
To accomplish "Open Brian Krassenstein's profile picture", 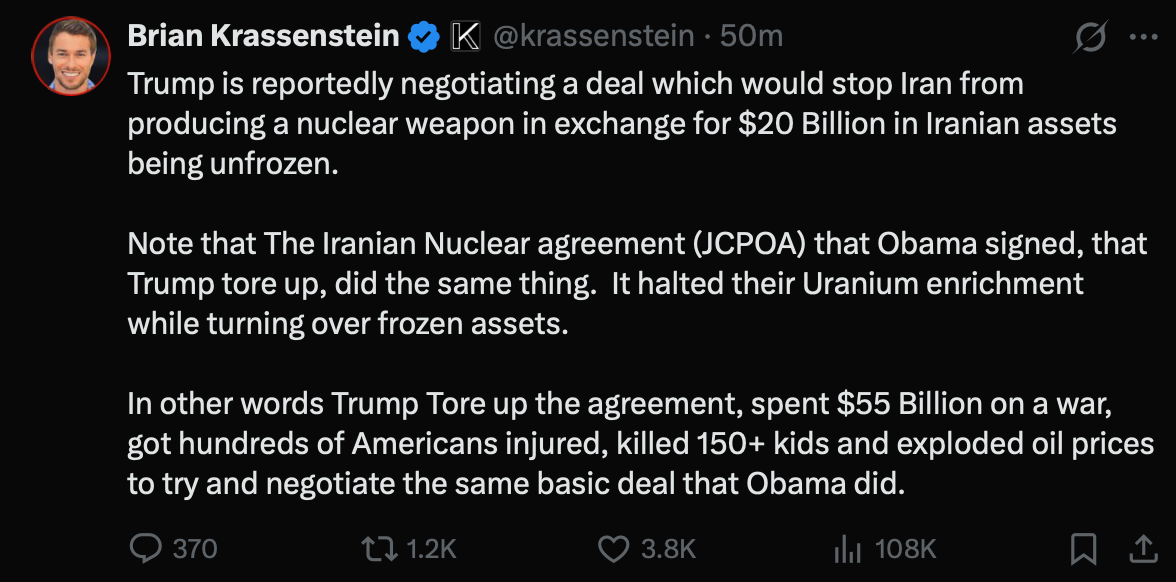I will 65,56.
